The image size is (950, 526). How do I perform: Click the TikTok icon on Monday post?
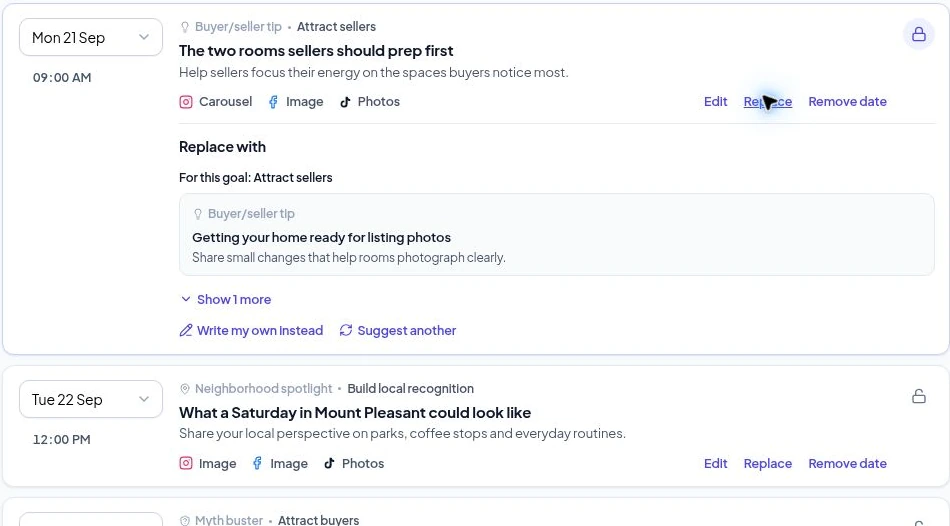click(x=345, y=102)
